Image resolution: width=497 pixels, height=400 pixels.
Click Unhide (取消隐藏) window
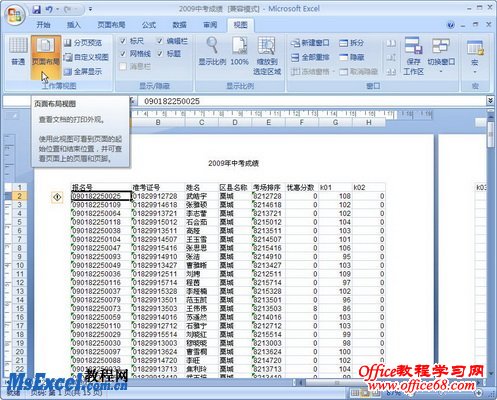[x=358, y=71]
